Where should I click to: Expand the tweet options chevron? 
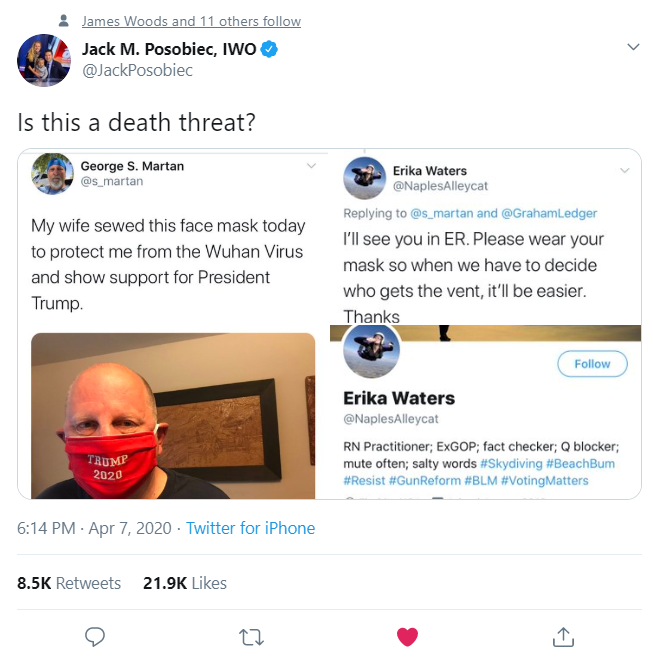(633, 47)
